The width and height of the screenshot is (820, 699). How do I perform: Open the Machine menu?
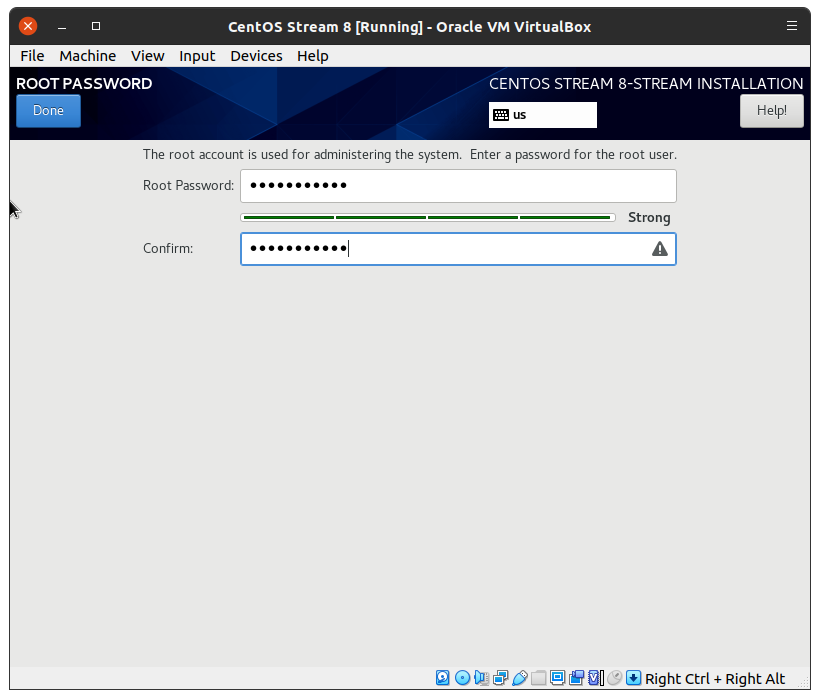click(87, 56)
